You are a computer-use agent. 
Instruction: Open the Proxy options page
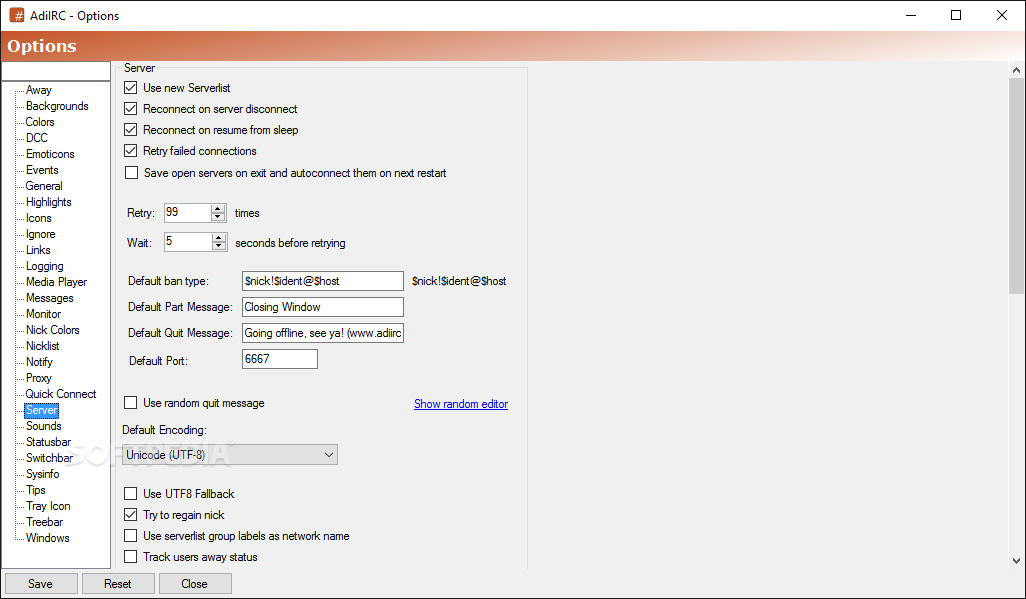(x=39, y=378)
